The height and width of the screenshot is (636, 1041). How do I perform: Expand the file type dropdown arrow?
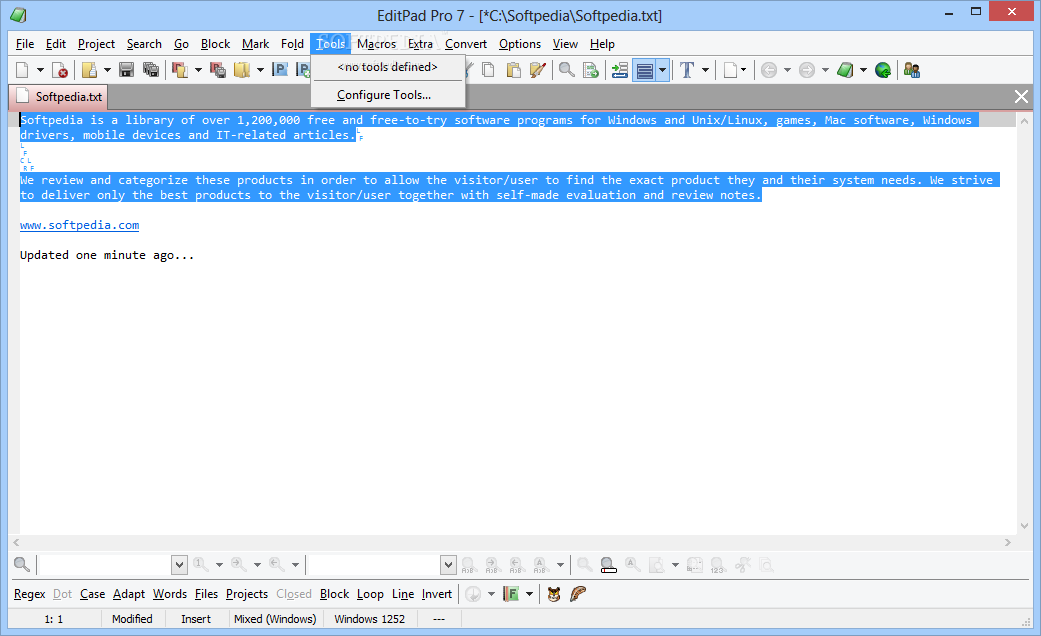744,70
